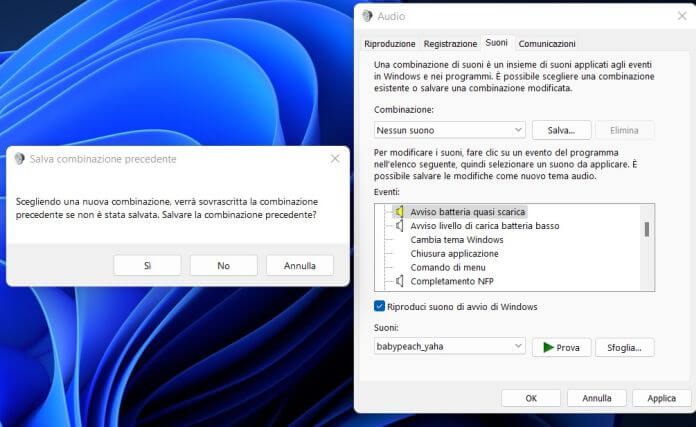This screenshot has height=427, width=696.
Task: Select Avviso batteria quasi scarica event
Action: (467, 212)
